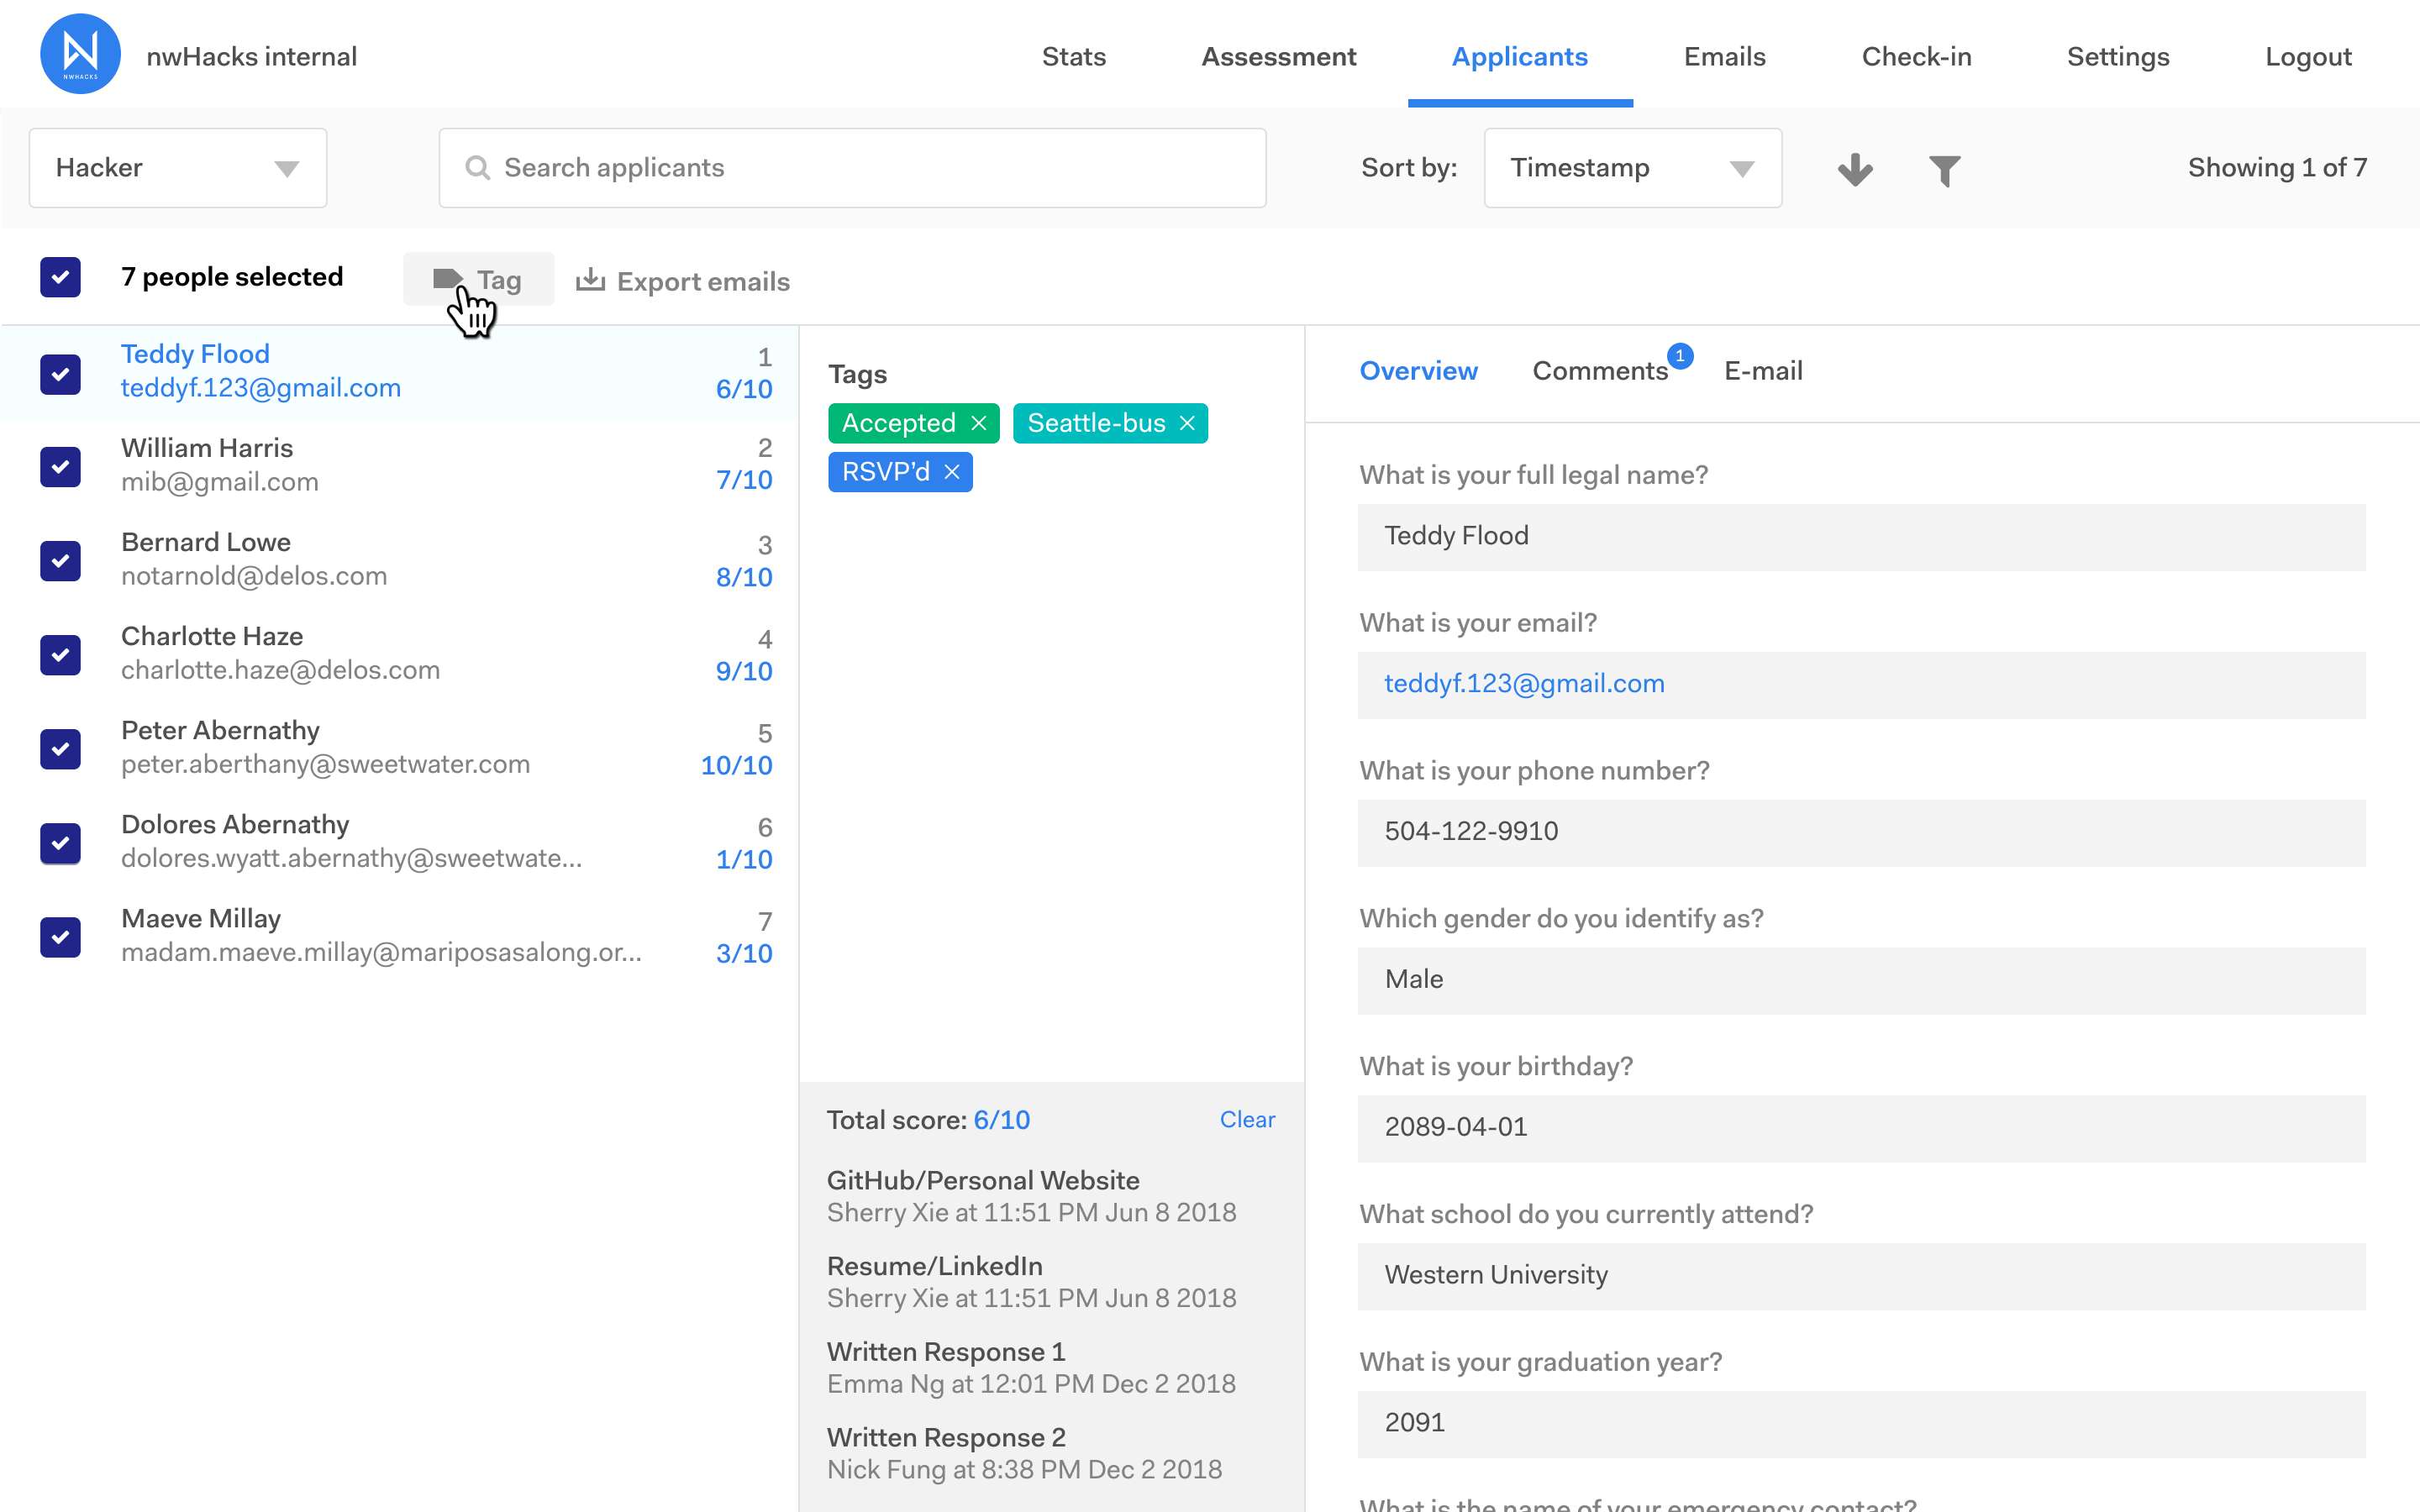Open the Stats page

click(x=1073, y=57)
